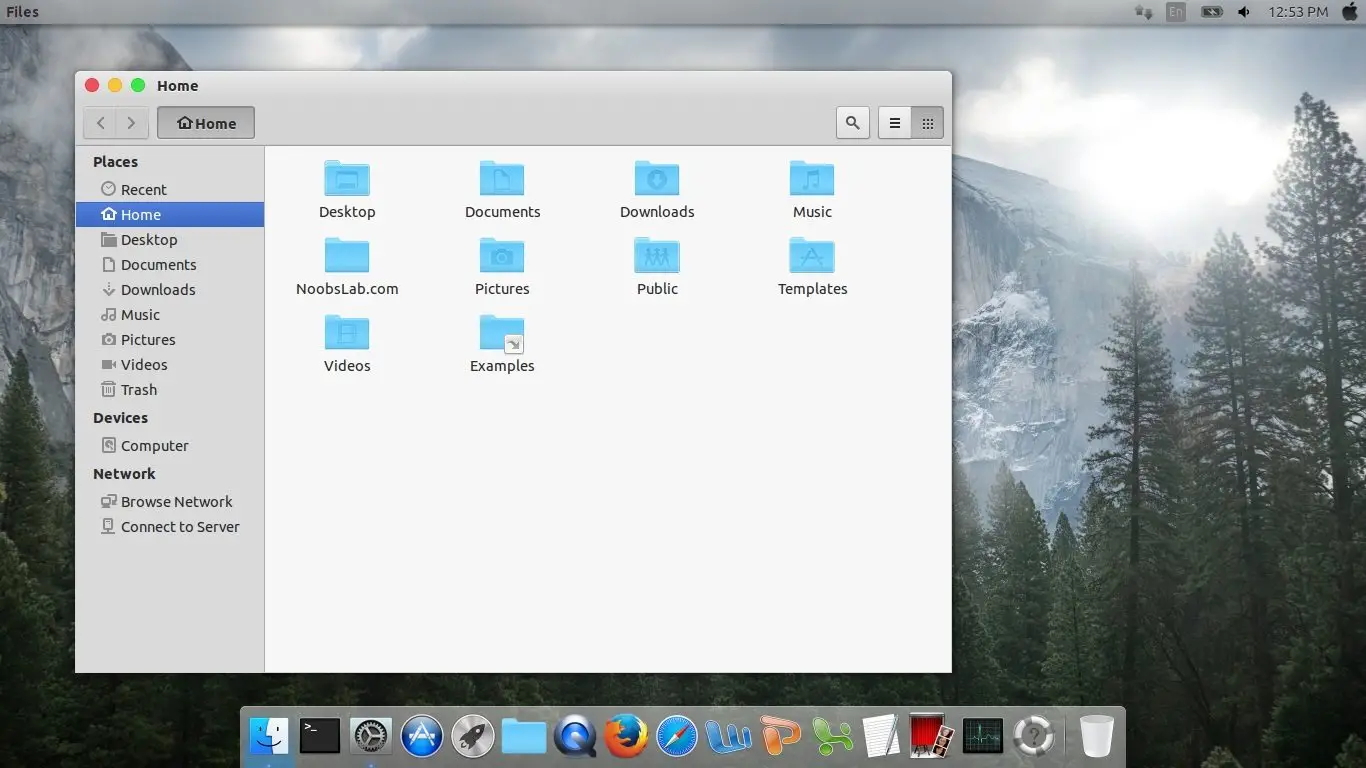Go back to previous folder
The image size is (1366, 768).
[x=100, y=123]
